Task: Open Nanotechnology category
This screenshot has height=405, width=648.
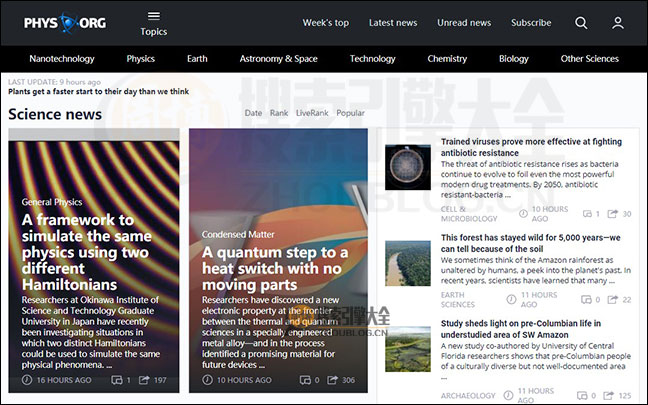Action: tap(62, 59)
